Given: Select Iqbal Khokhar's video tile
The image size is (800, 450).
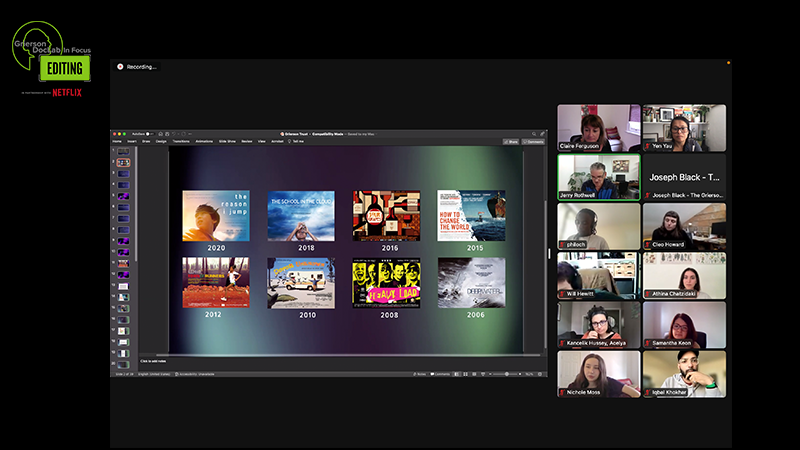Looking at the screenshot, I should 684,374.
